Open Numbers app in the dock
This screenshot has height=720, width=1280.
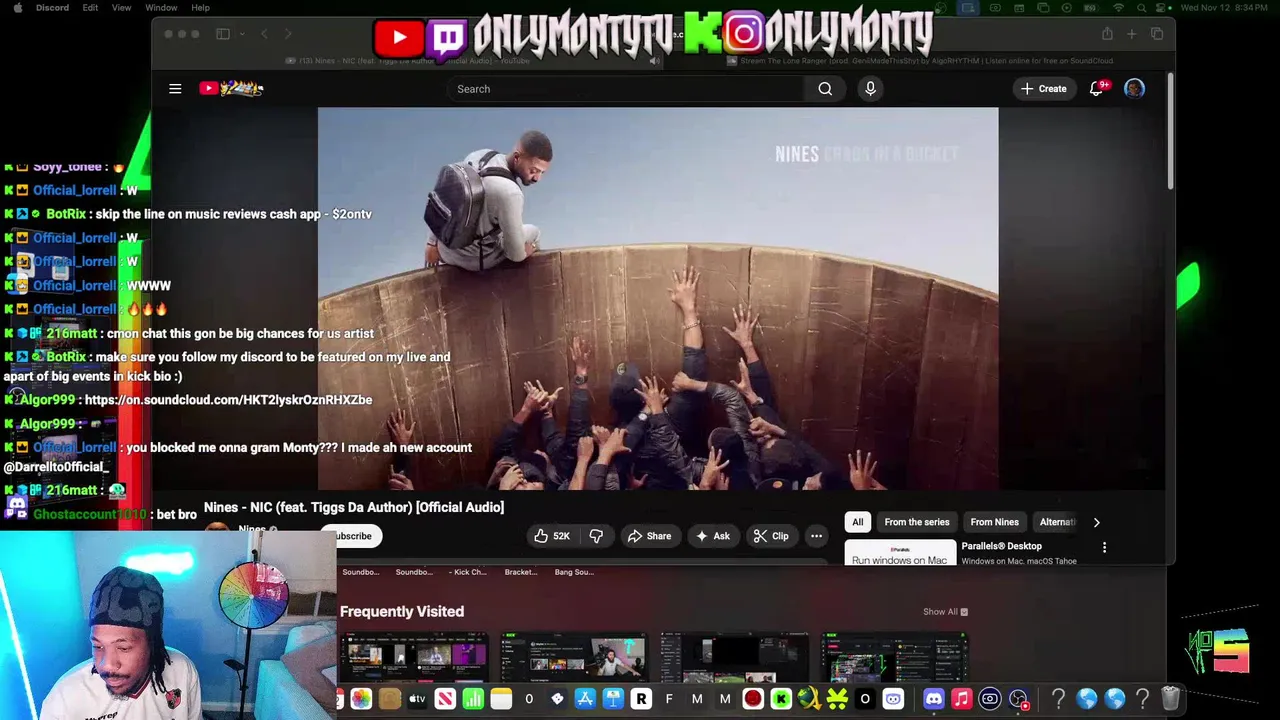[473, 699]
